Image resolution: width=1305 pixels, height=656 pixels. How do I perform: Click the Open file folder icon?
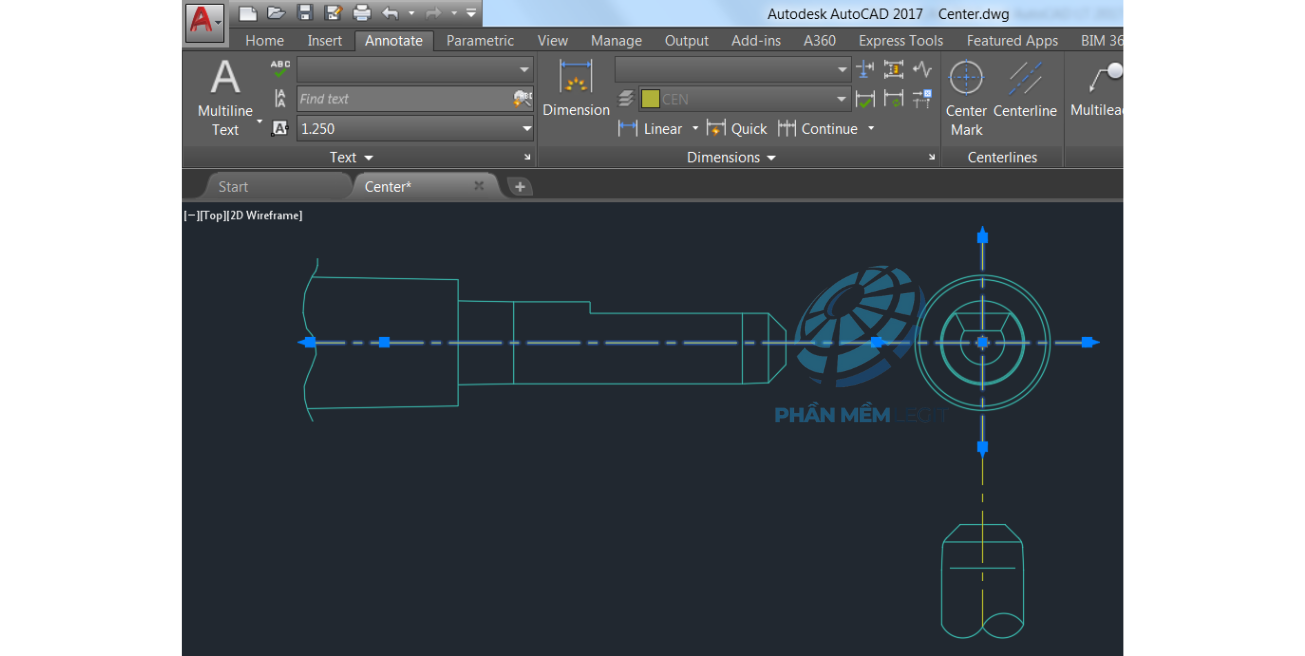pos(277,13)
